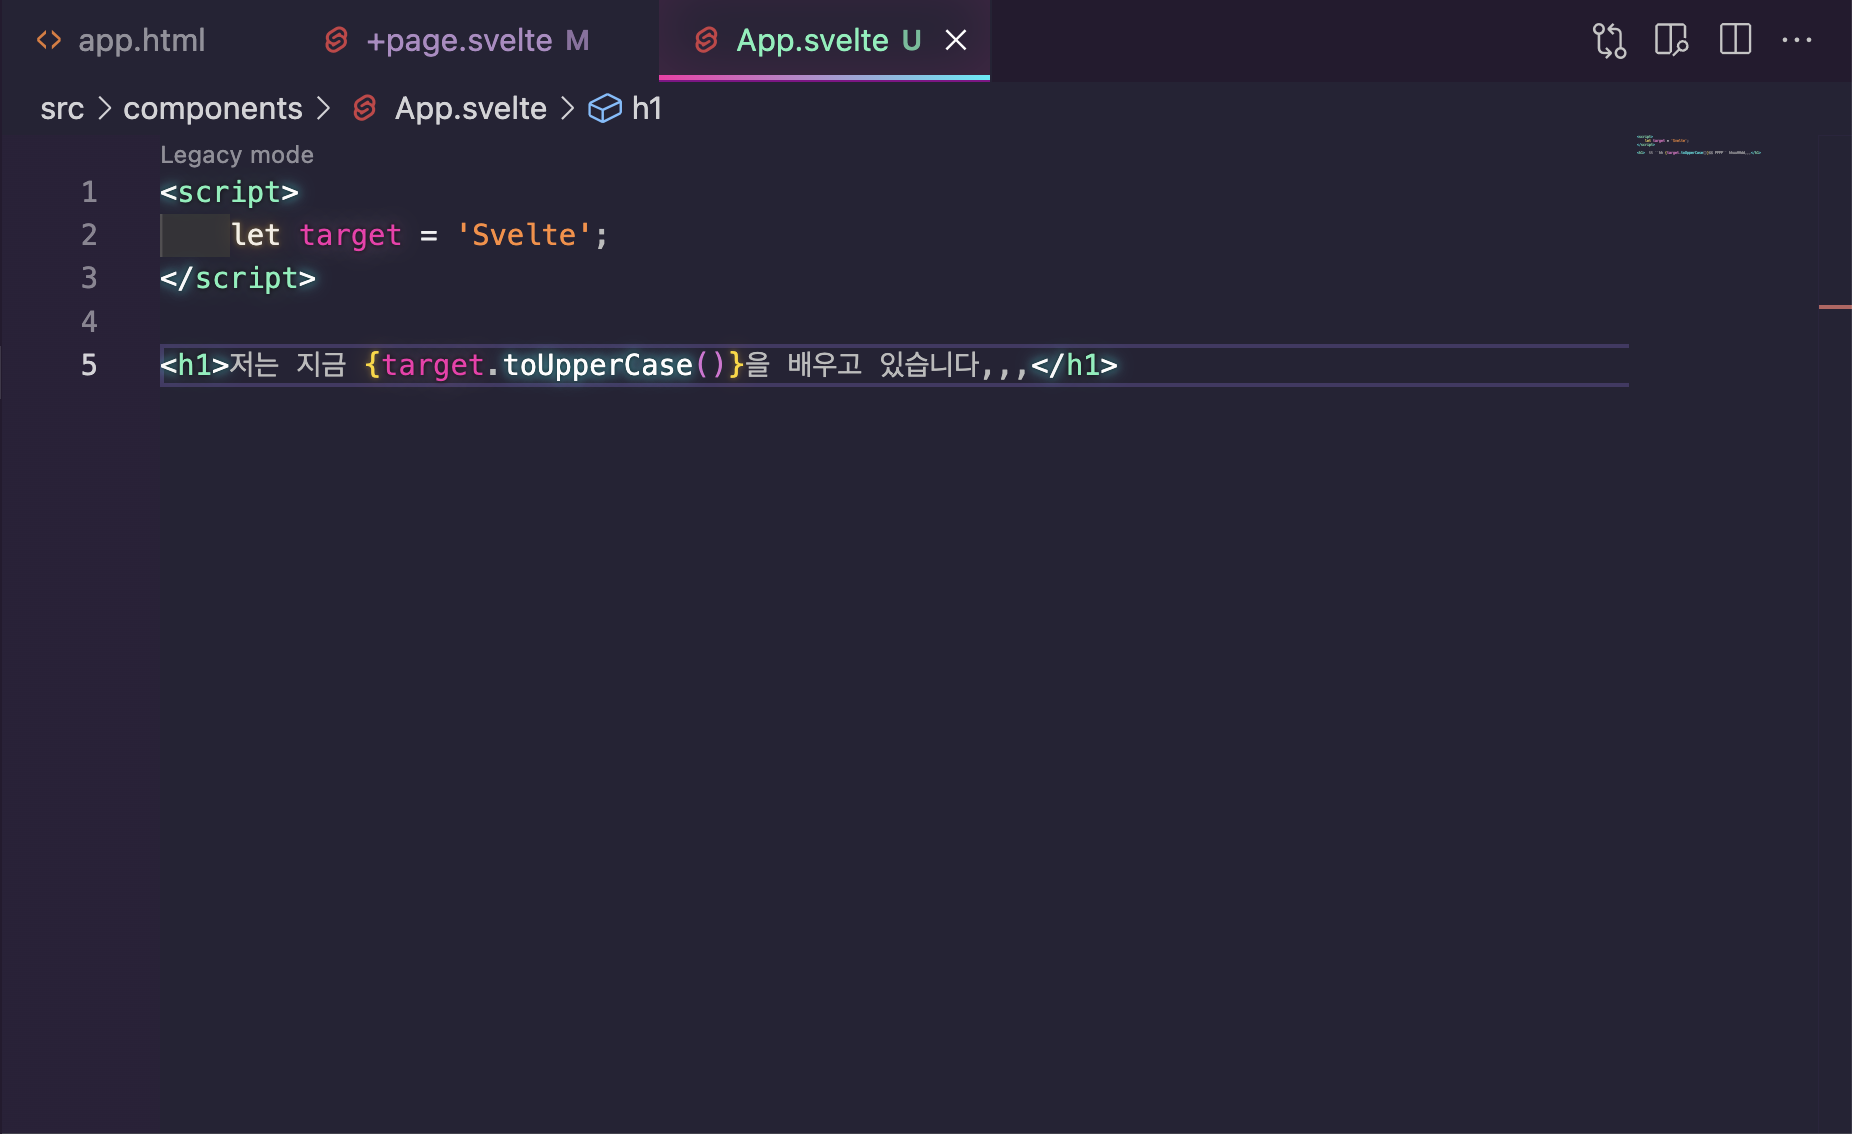Image resolution: width=1852 pixels, height=1134 pixels.
Task: Select the App.svelte editor tab
Action: pos(825,40)
